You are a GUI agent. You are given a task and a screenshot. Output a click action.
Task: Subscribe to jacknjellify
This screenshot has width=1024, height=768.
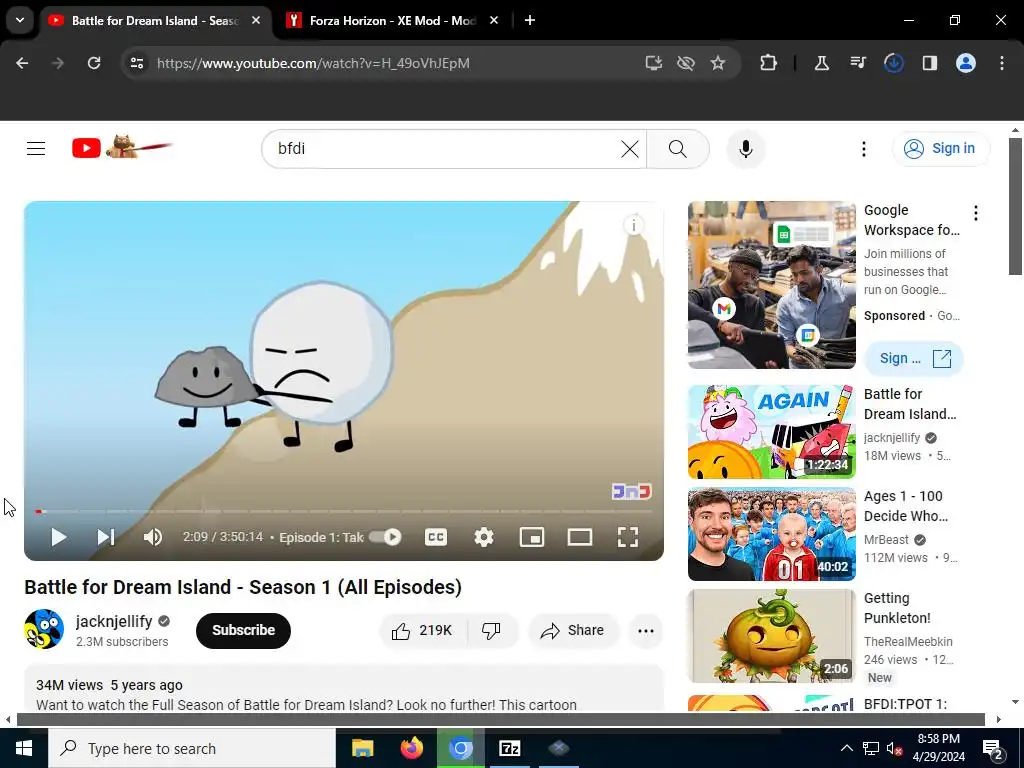[x=243, y=630]
